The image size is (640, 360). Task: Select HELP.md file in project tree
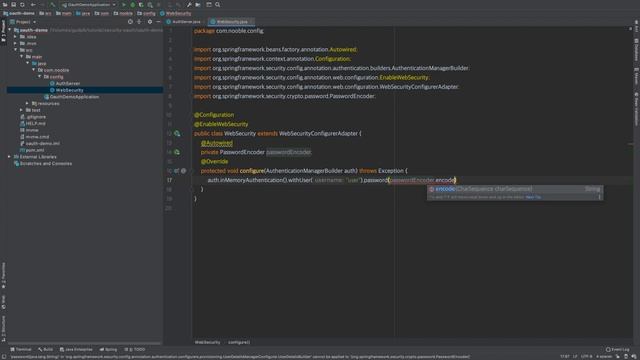[33, 123]
